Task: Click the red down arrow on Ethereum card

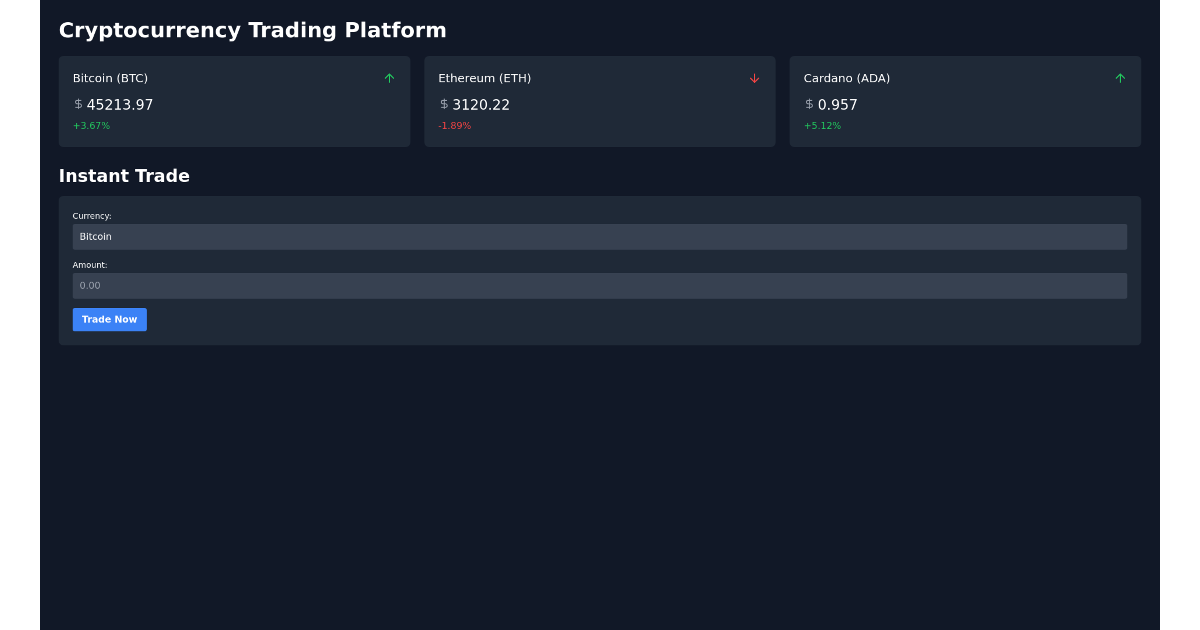Action: tap(755, 78)
